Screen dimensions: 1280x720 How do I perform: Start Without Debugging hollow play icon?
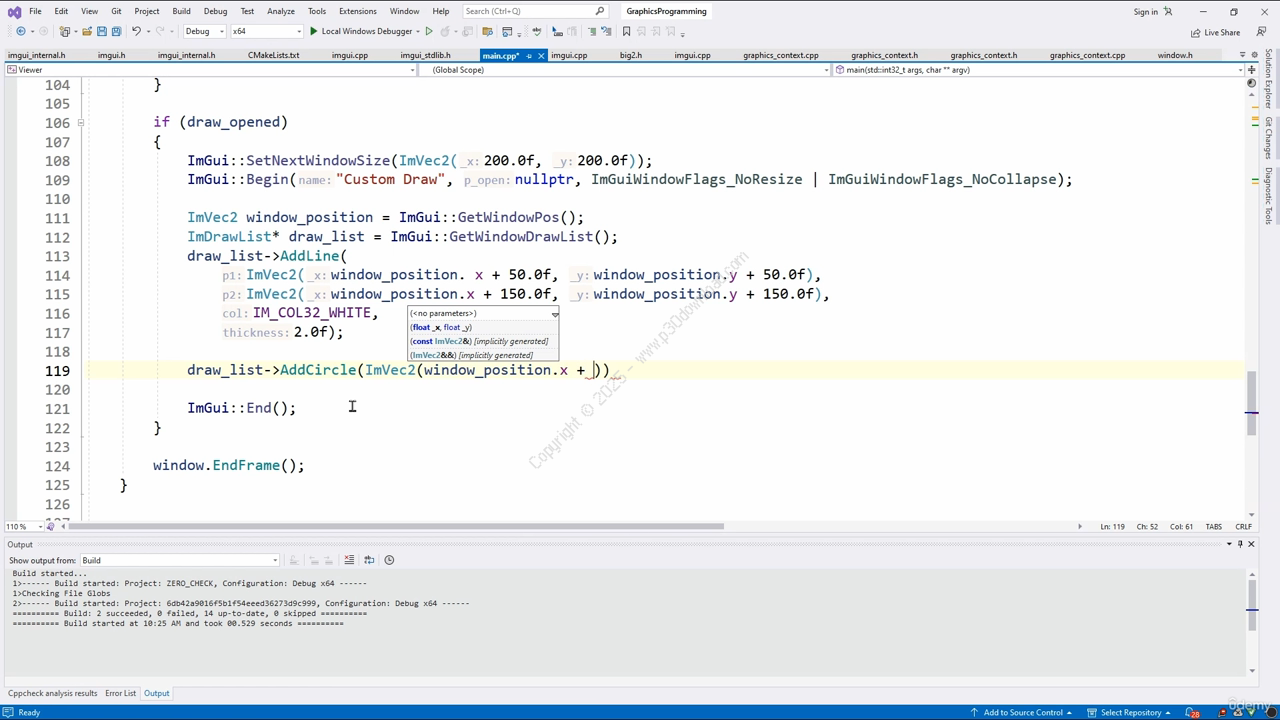pos(429,31)
